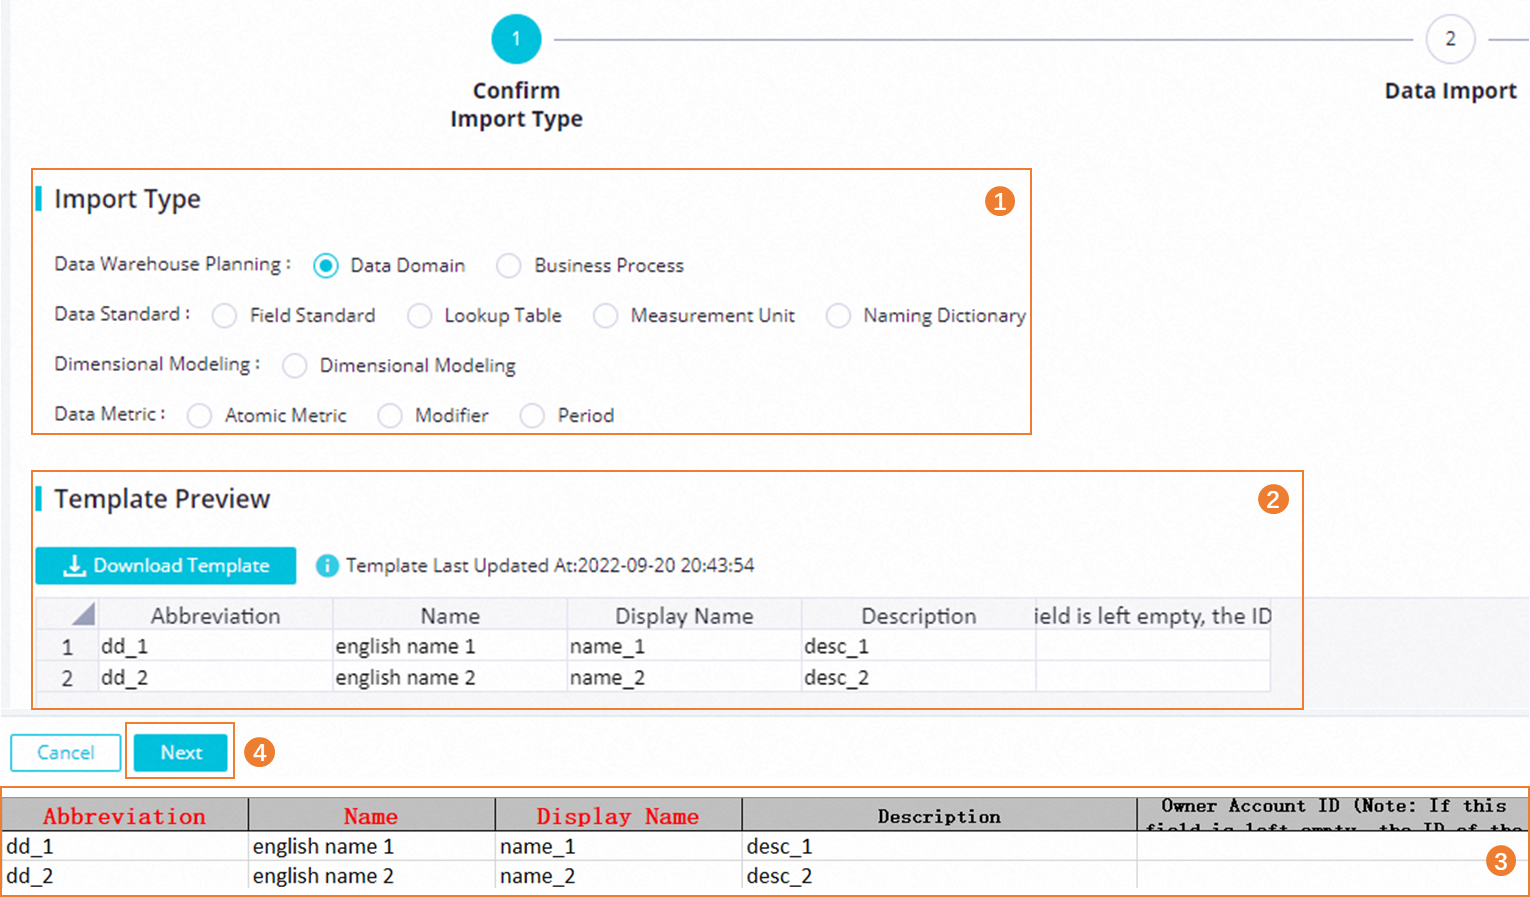Click the Template Preview section heading
The width and height of the screenshot is (1530, 897).
coord(162,499)
